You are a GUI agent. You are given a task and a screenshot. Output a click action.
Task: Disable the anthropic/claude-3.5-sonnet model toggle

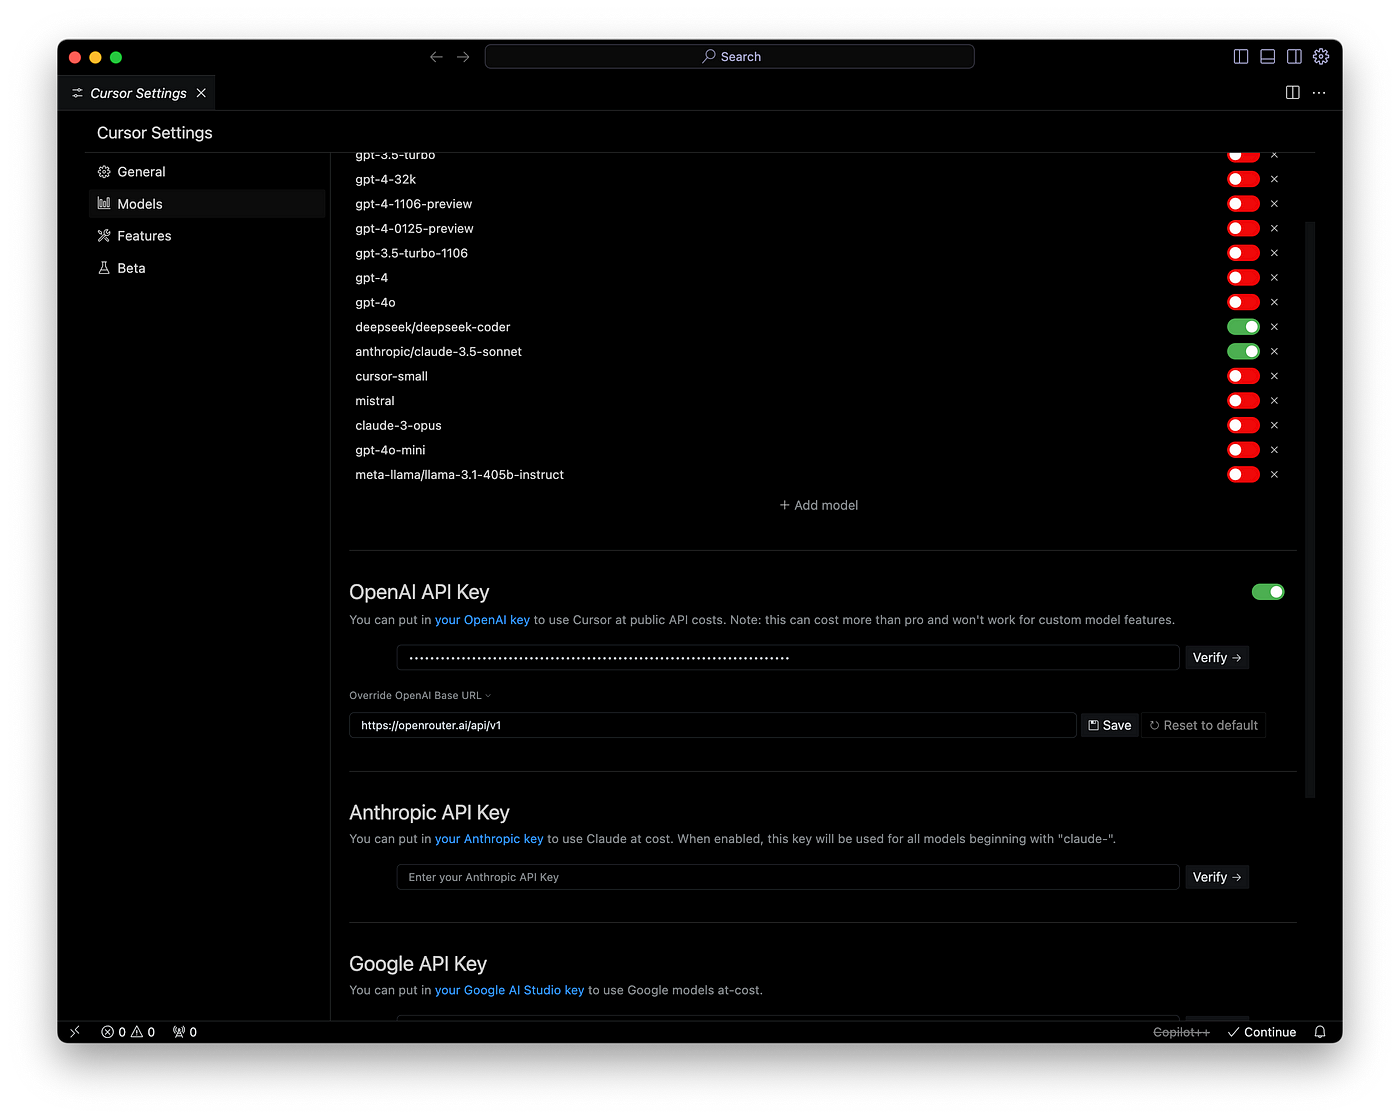pos(1243,351)
